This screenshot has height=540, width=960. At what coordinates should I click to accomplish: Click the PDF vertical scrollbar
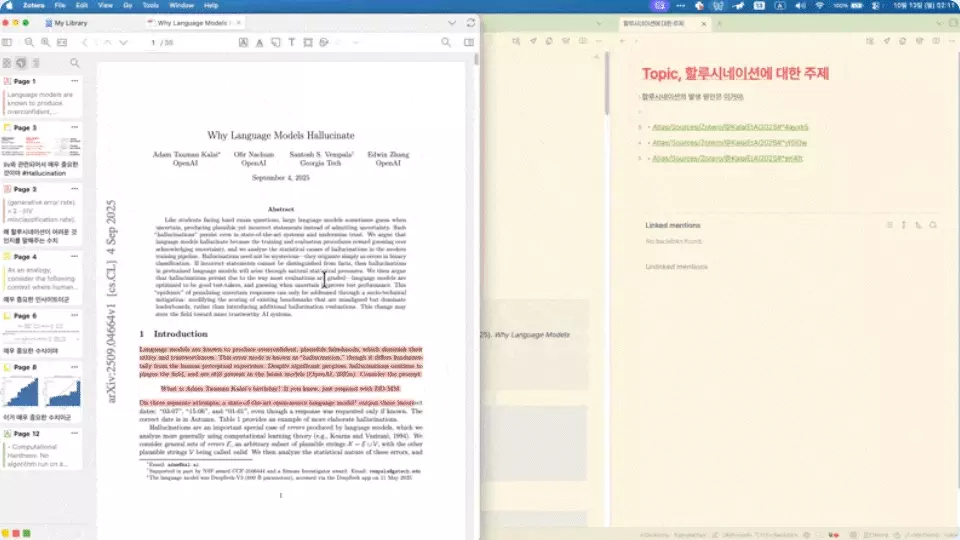click(x=476, y=59)
